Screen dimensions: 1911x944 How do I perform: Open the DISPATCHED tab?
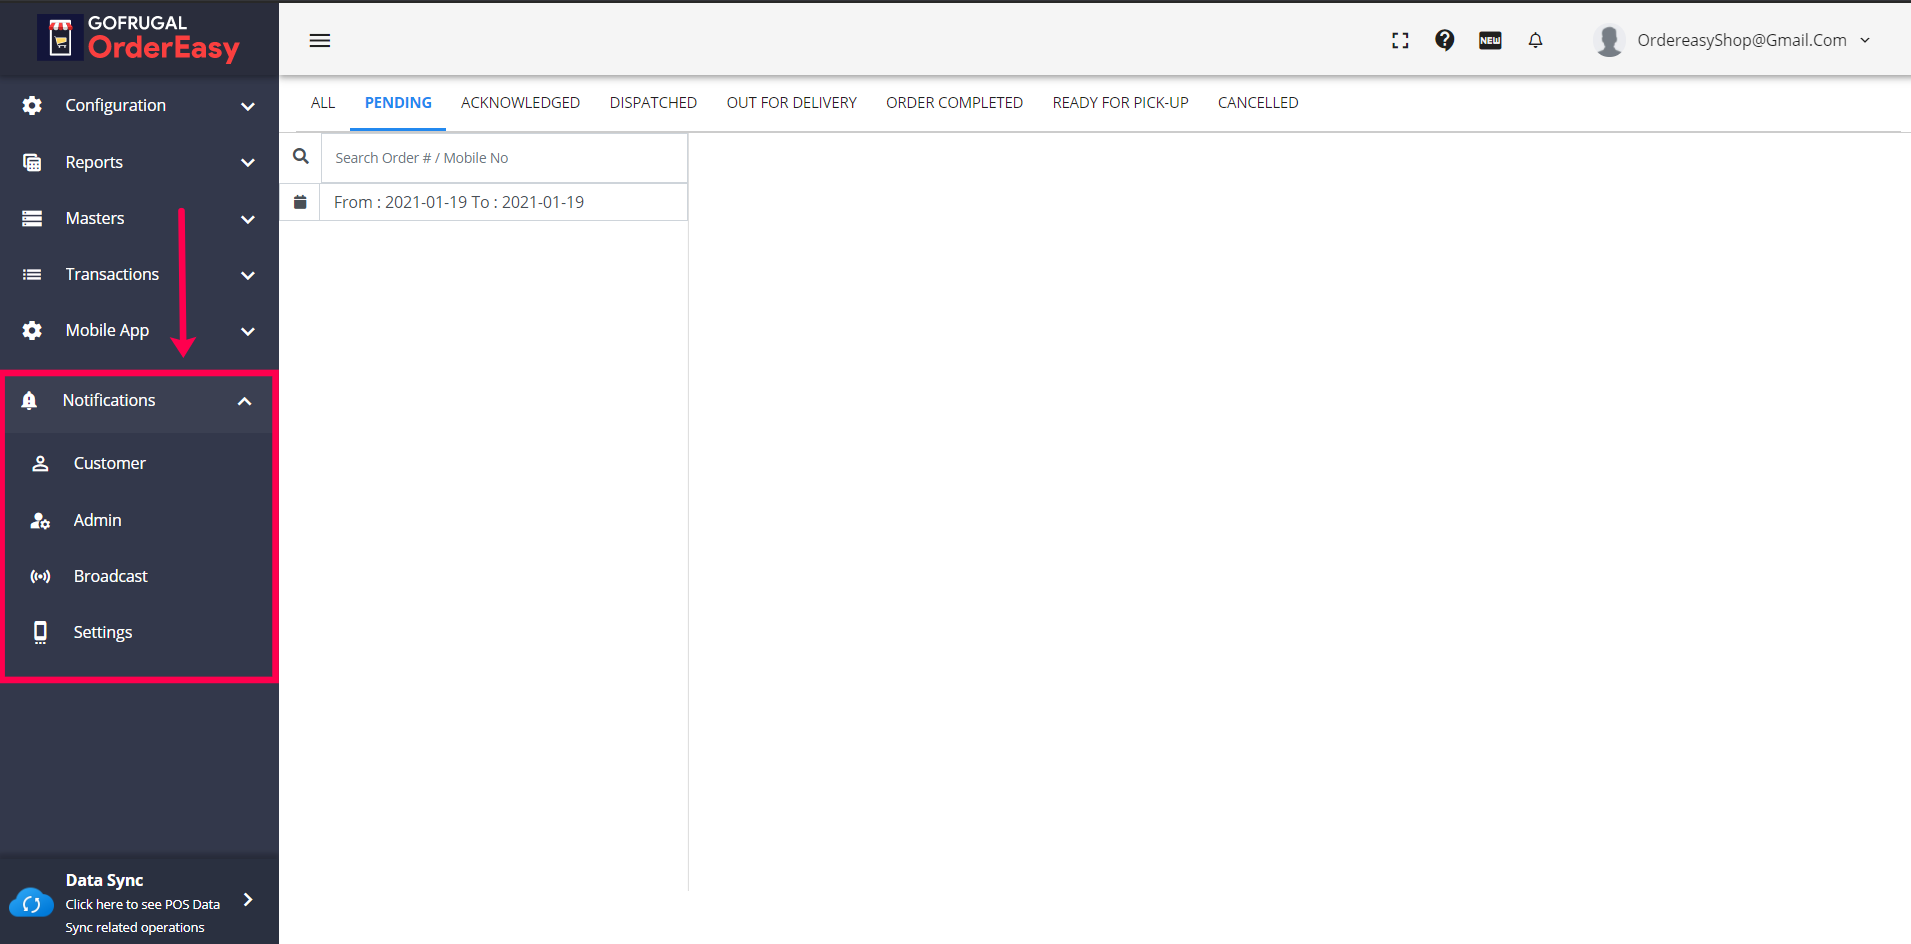(x=653, y=103)
